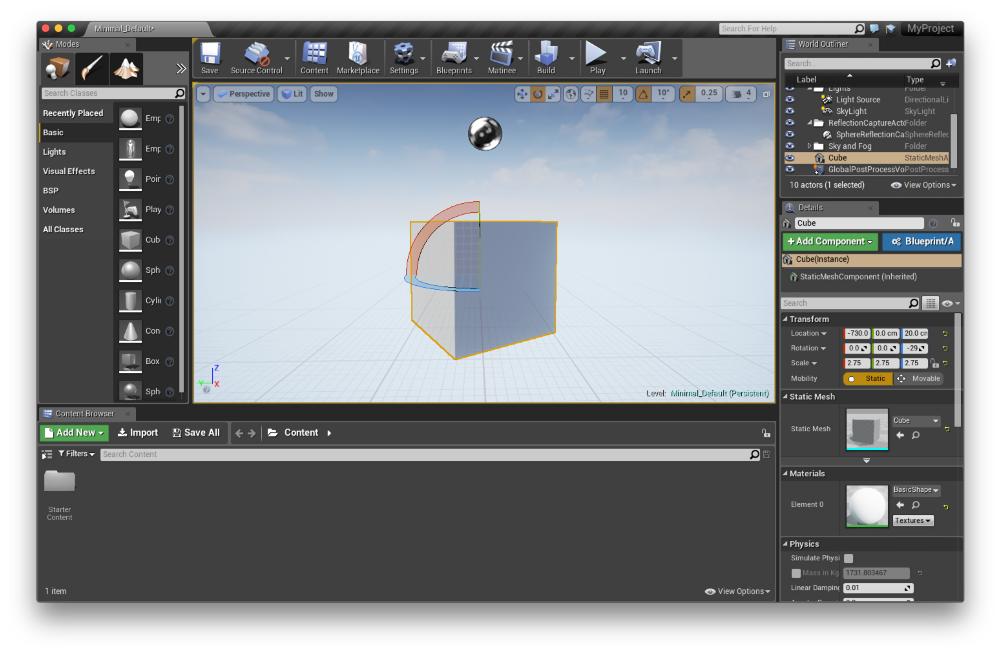Click the Static Mesh cube thumbnail
The height and width of the screenshot is (653, 1000).
(866, 430)
